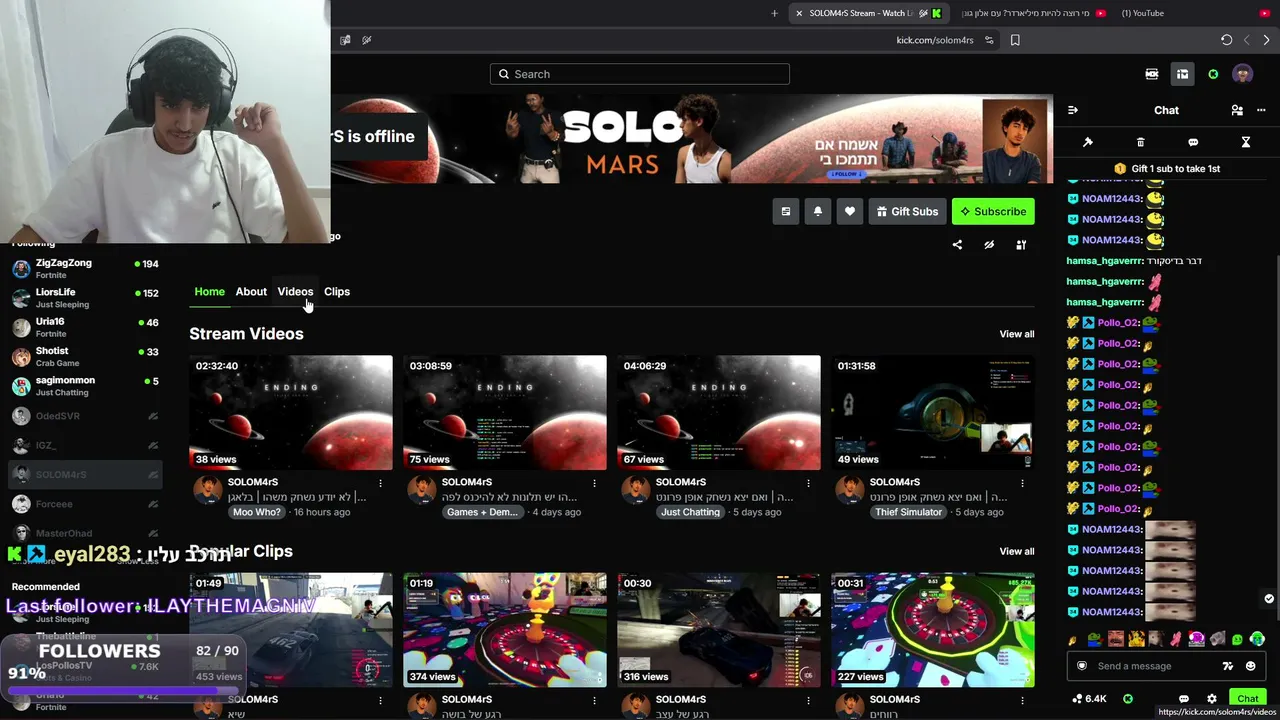Collapse the chat panel with arrow icon
Image resolution: width=1280 pixels, height=720 pixels.
click(x=1073, y=110)
